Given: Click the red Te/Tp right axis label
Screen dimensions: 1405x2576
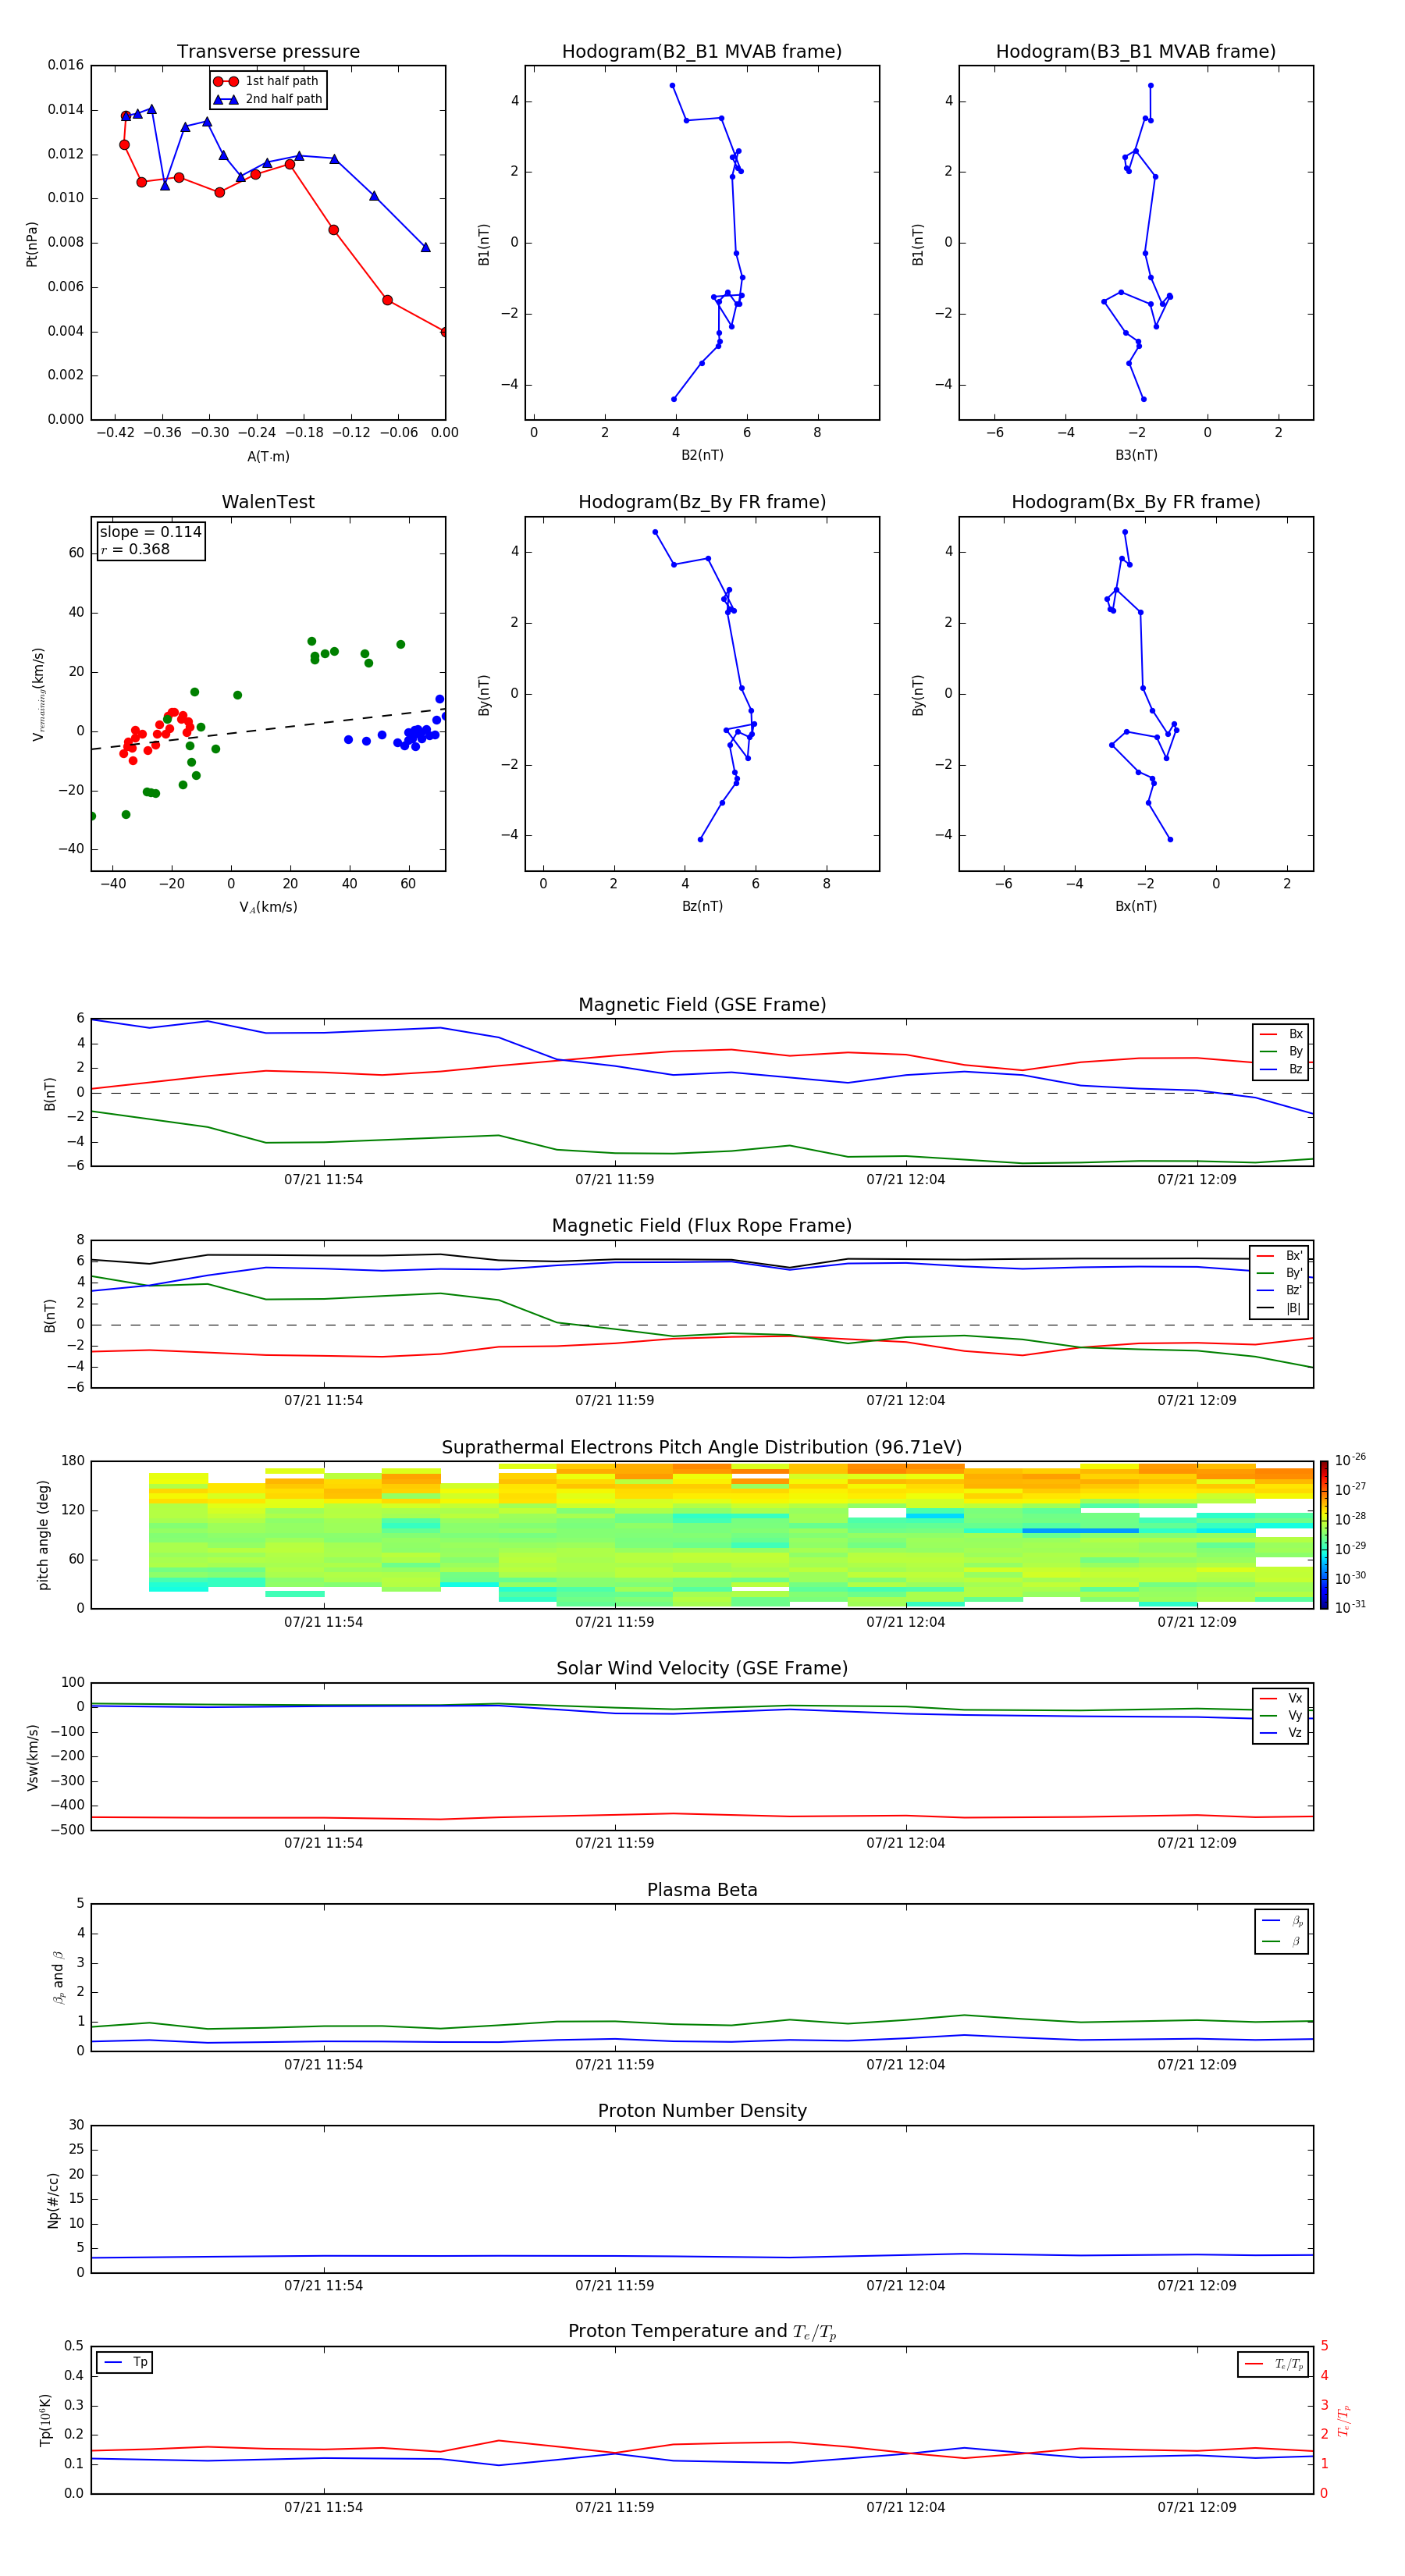Looking at the screenshot, I should point(1344,2420).
